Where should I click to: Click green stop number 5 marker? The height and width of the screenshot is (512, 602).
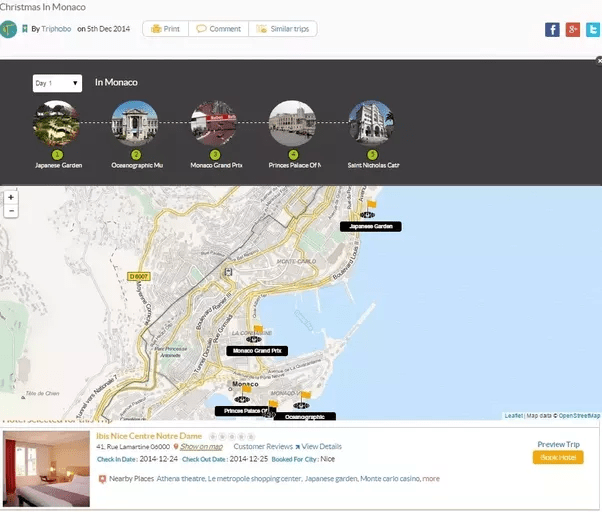point(372,155)
